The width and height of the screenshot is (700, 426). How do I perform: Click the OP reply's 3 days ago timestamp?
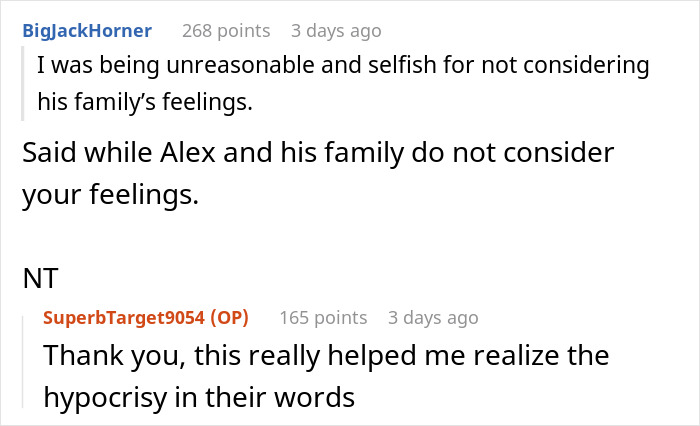[x=433, y=318]
